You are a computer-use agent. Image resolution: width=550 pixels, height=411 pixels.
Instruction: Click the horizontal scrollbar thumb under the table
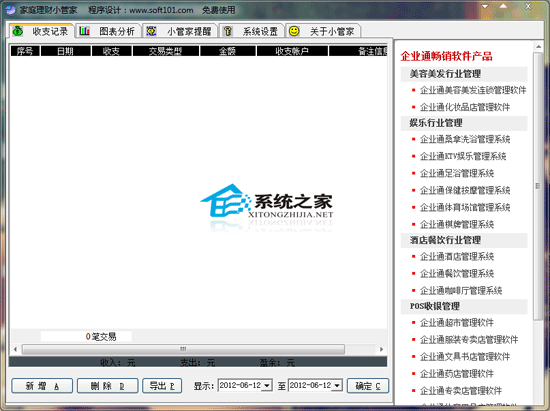tap(183, 349)
